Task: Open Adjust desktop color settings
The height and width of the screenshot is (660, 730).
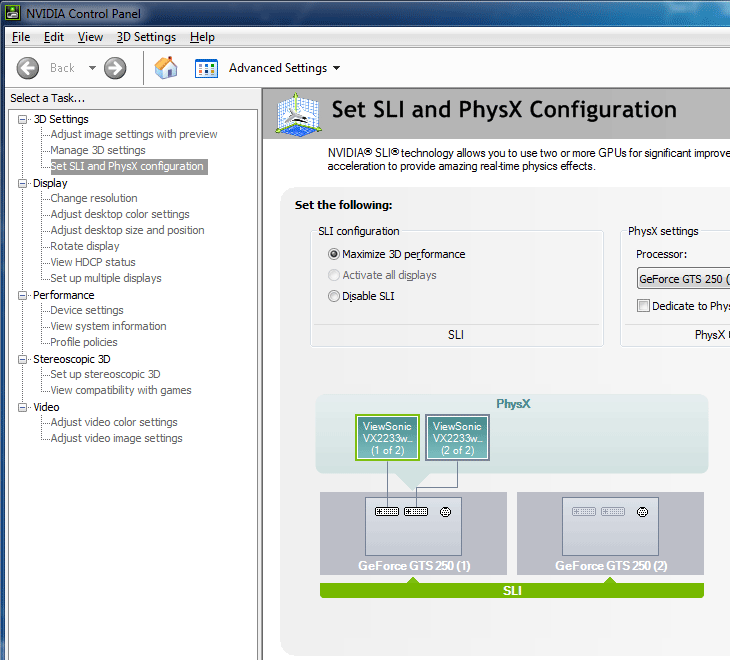Action: click(x=120, y=214)
